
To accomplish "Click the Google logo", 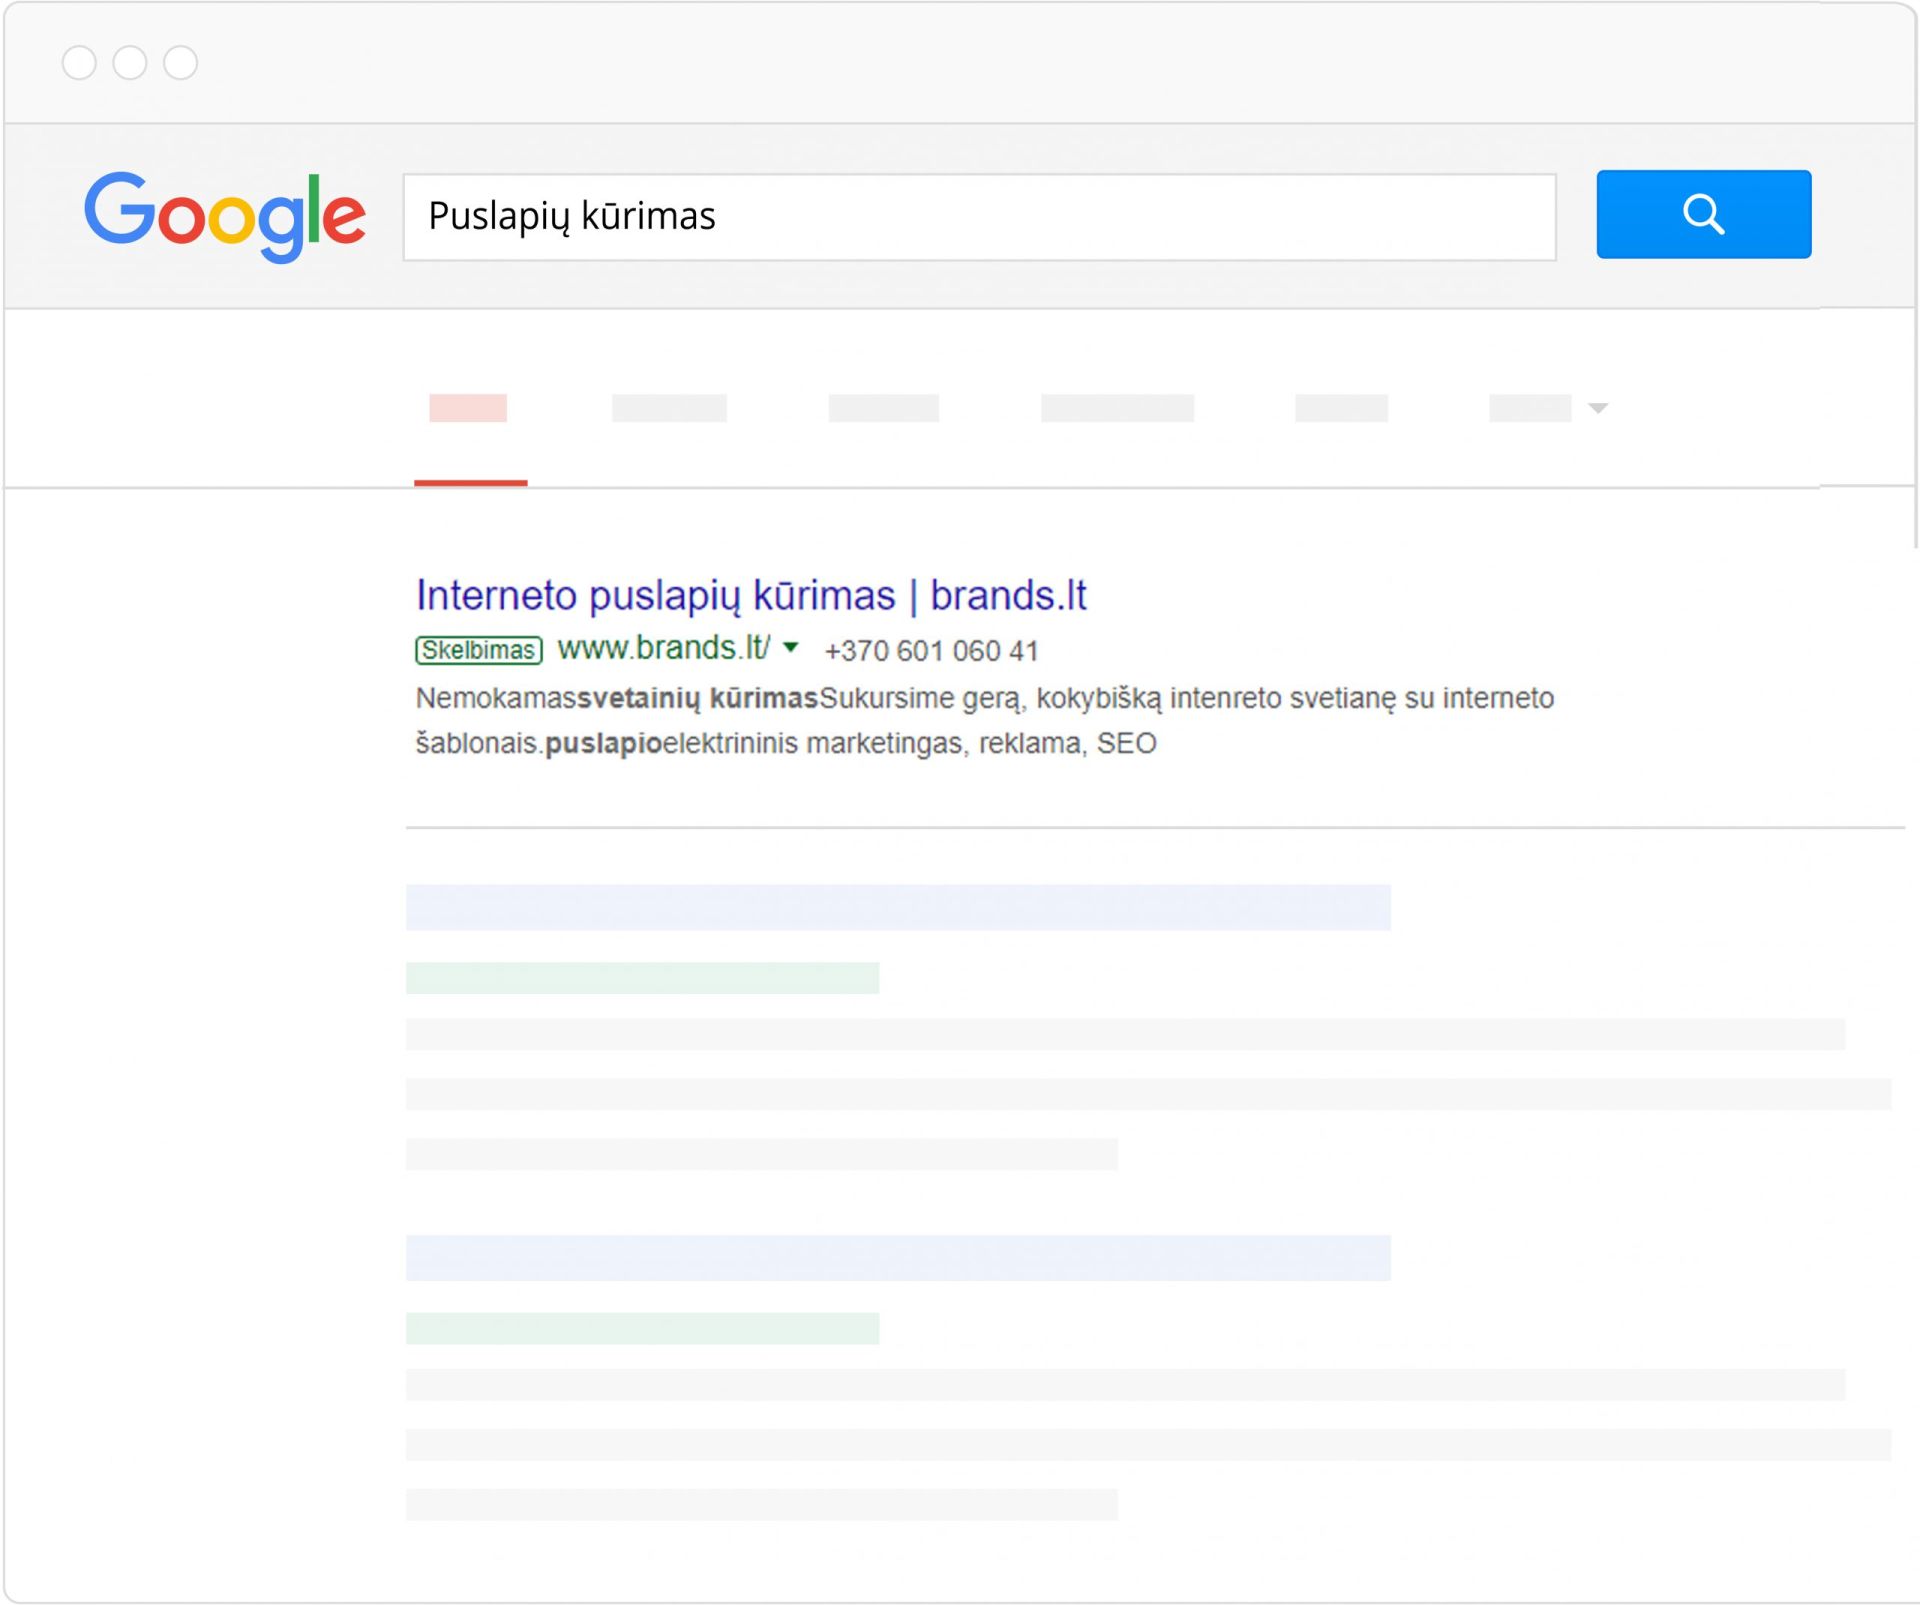I will coord(225,216).
